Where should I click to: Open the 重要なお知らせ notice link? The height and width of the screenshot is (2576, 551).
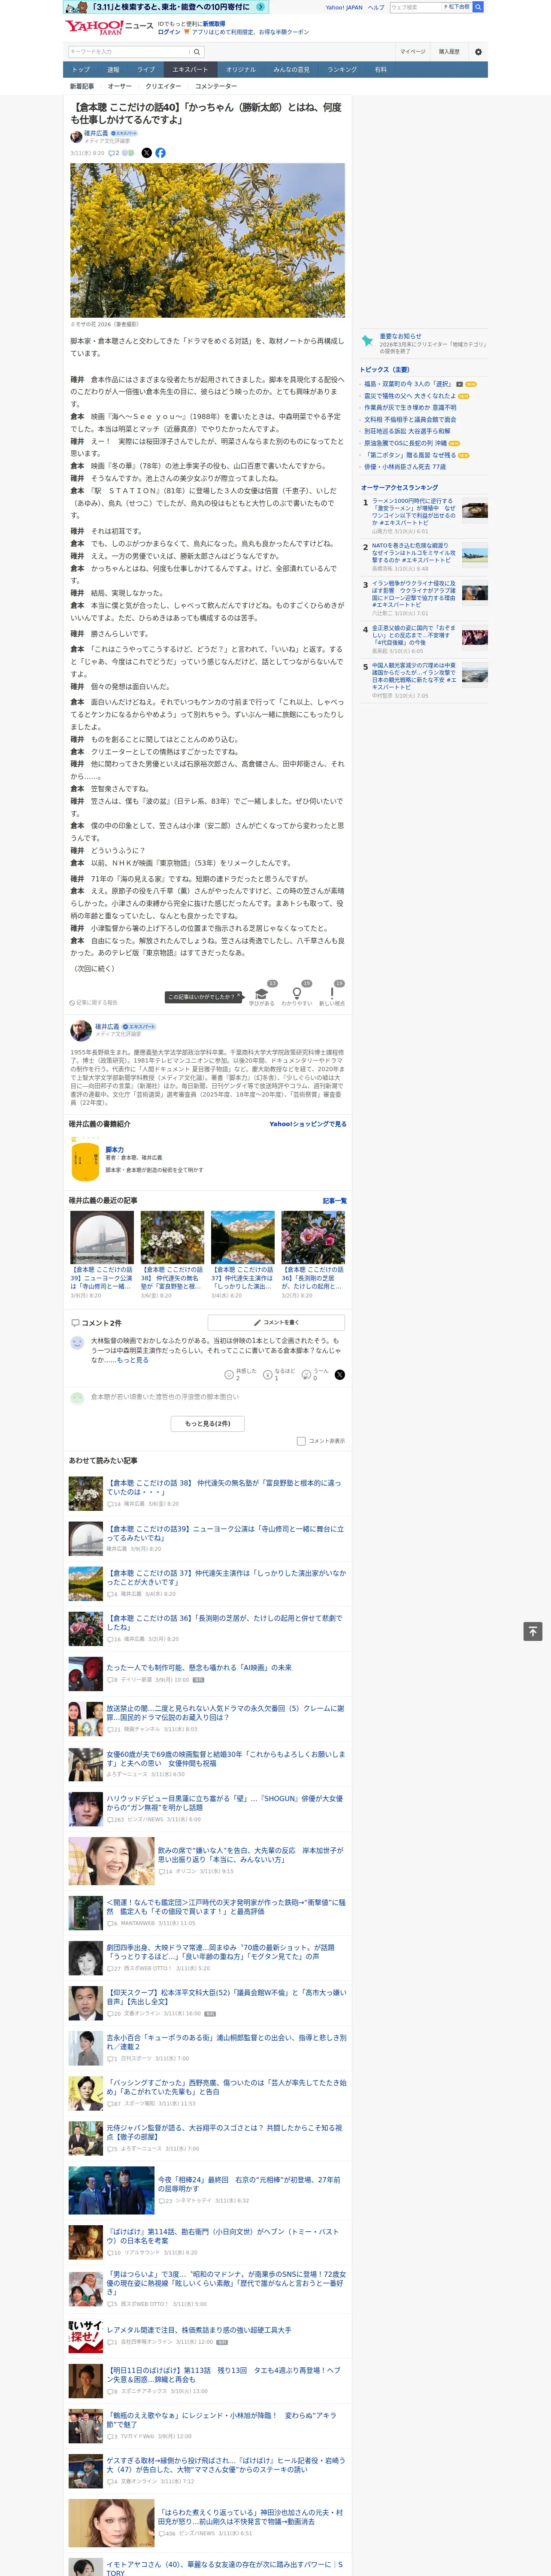tap(400, 336)
